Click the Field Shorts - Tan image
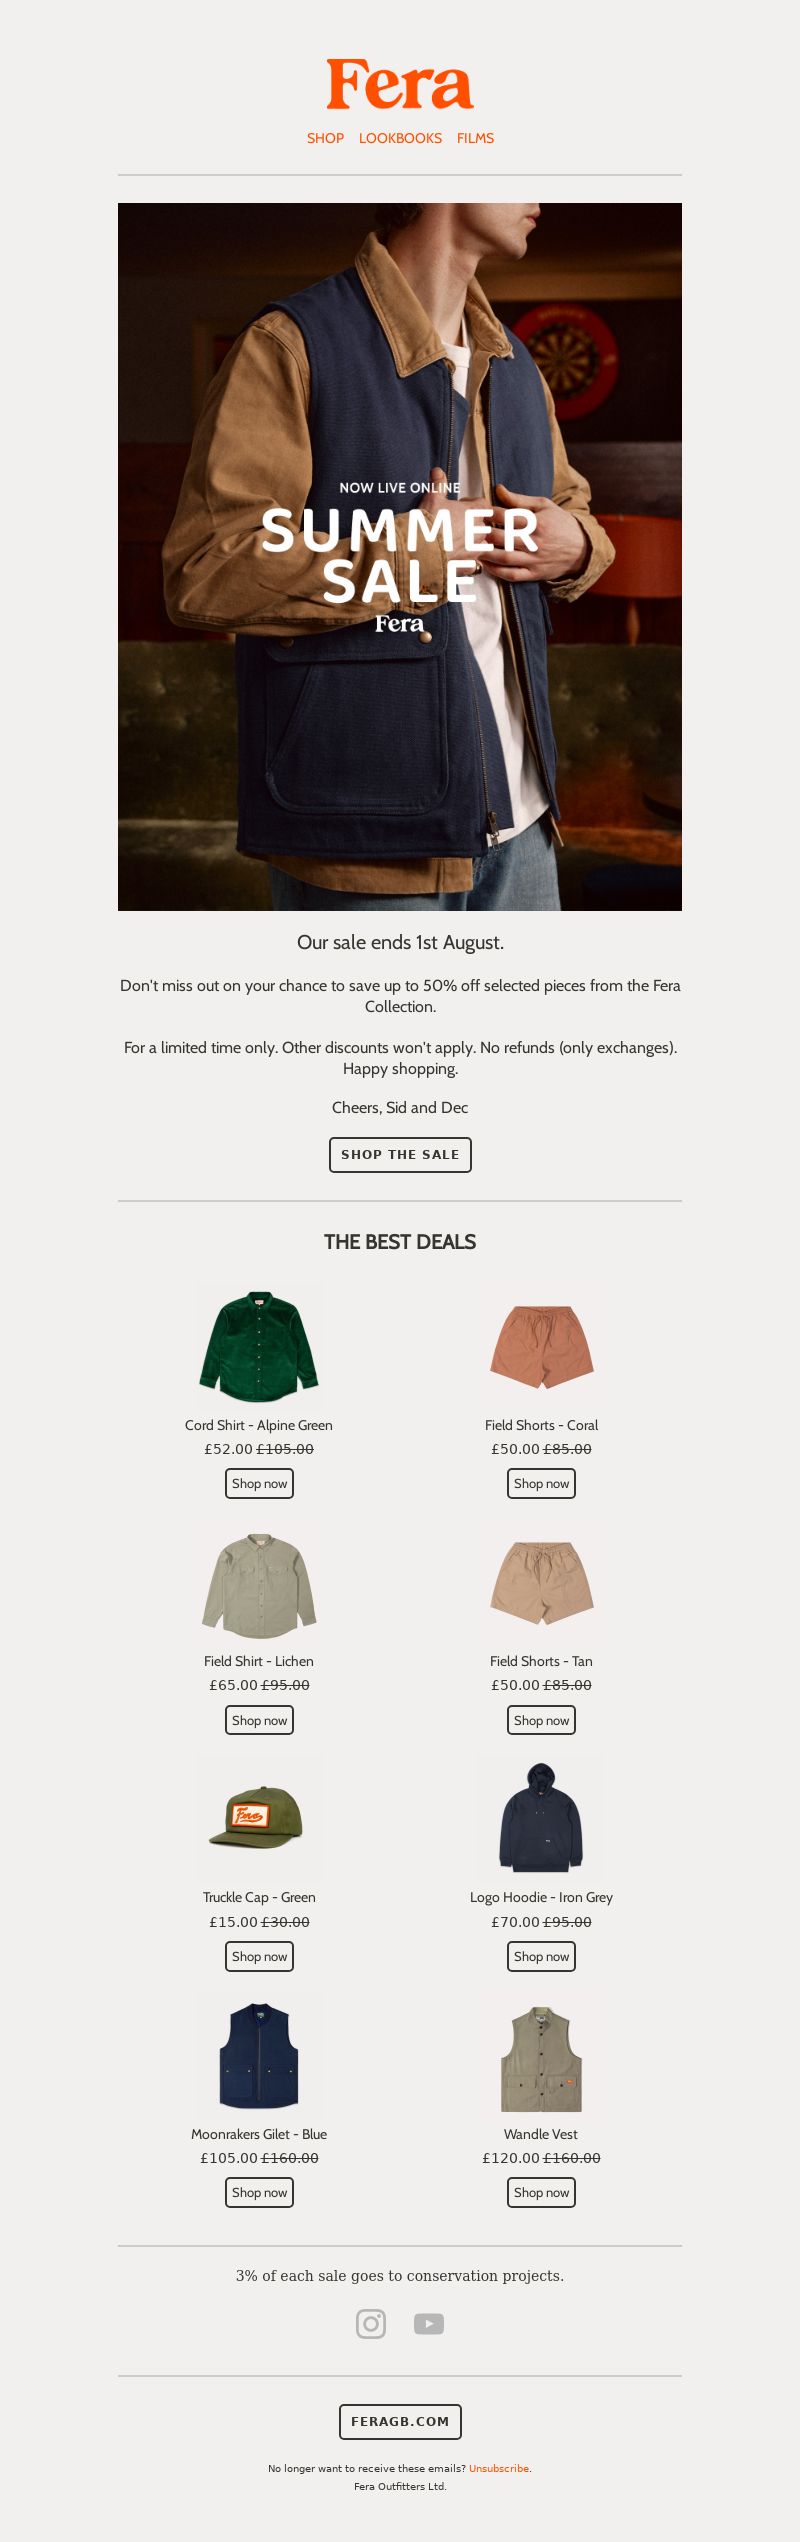Screen dimensions: 800x2542 (x=541, y=1582)
